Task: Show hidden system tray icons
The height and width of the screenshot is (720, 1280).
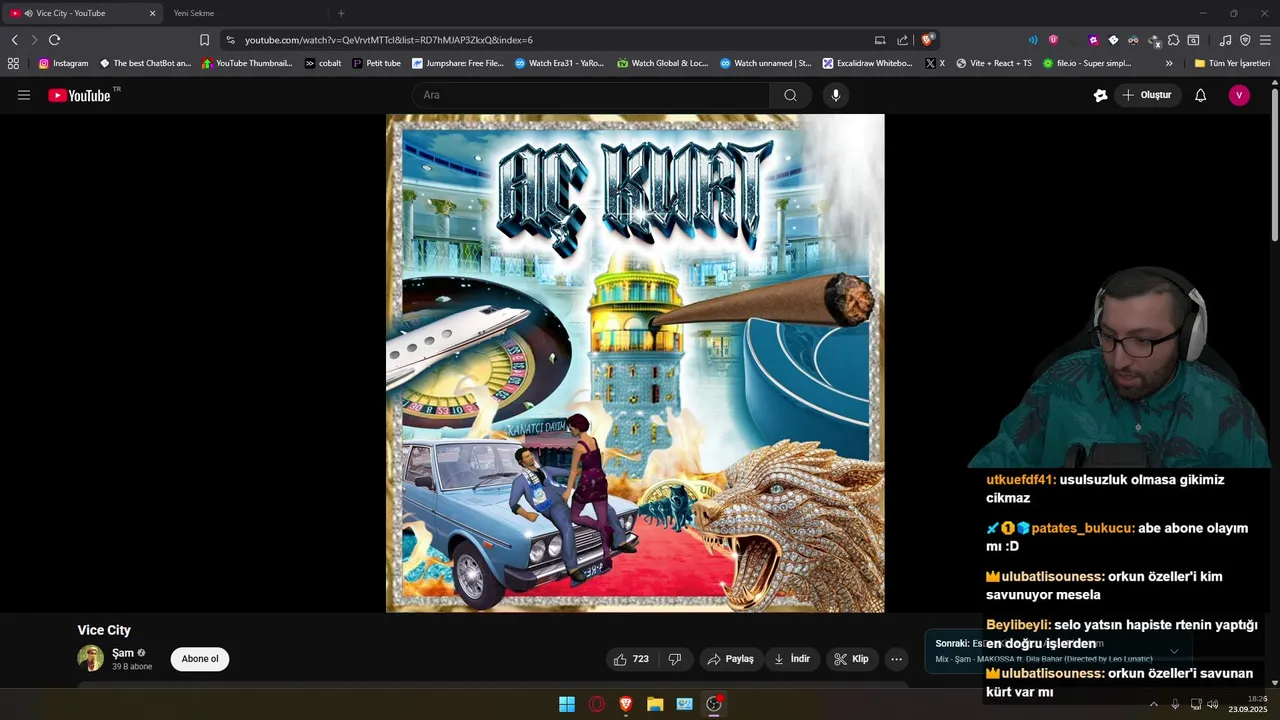Action: click(x=1153, y=704)
